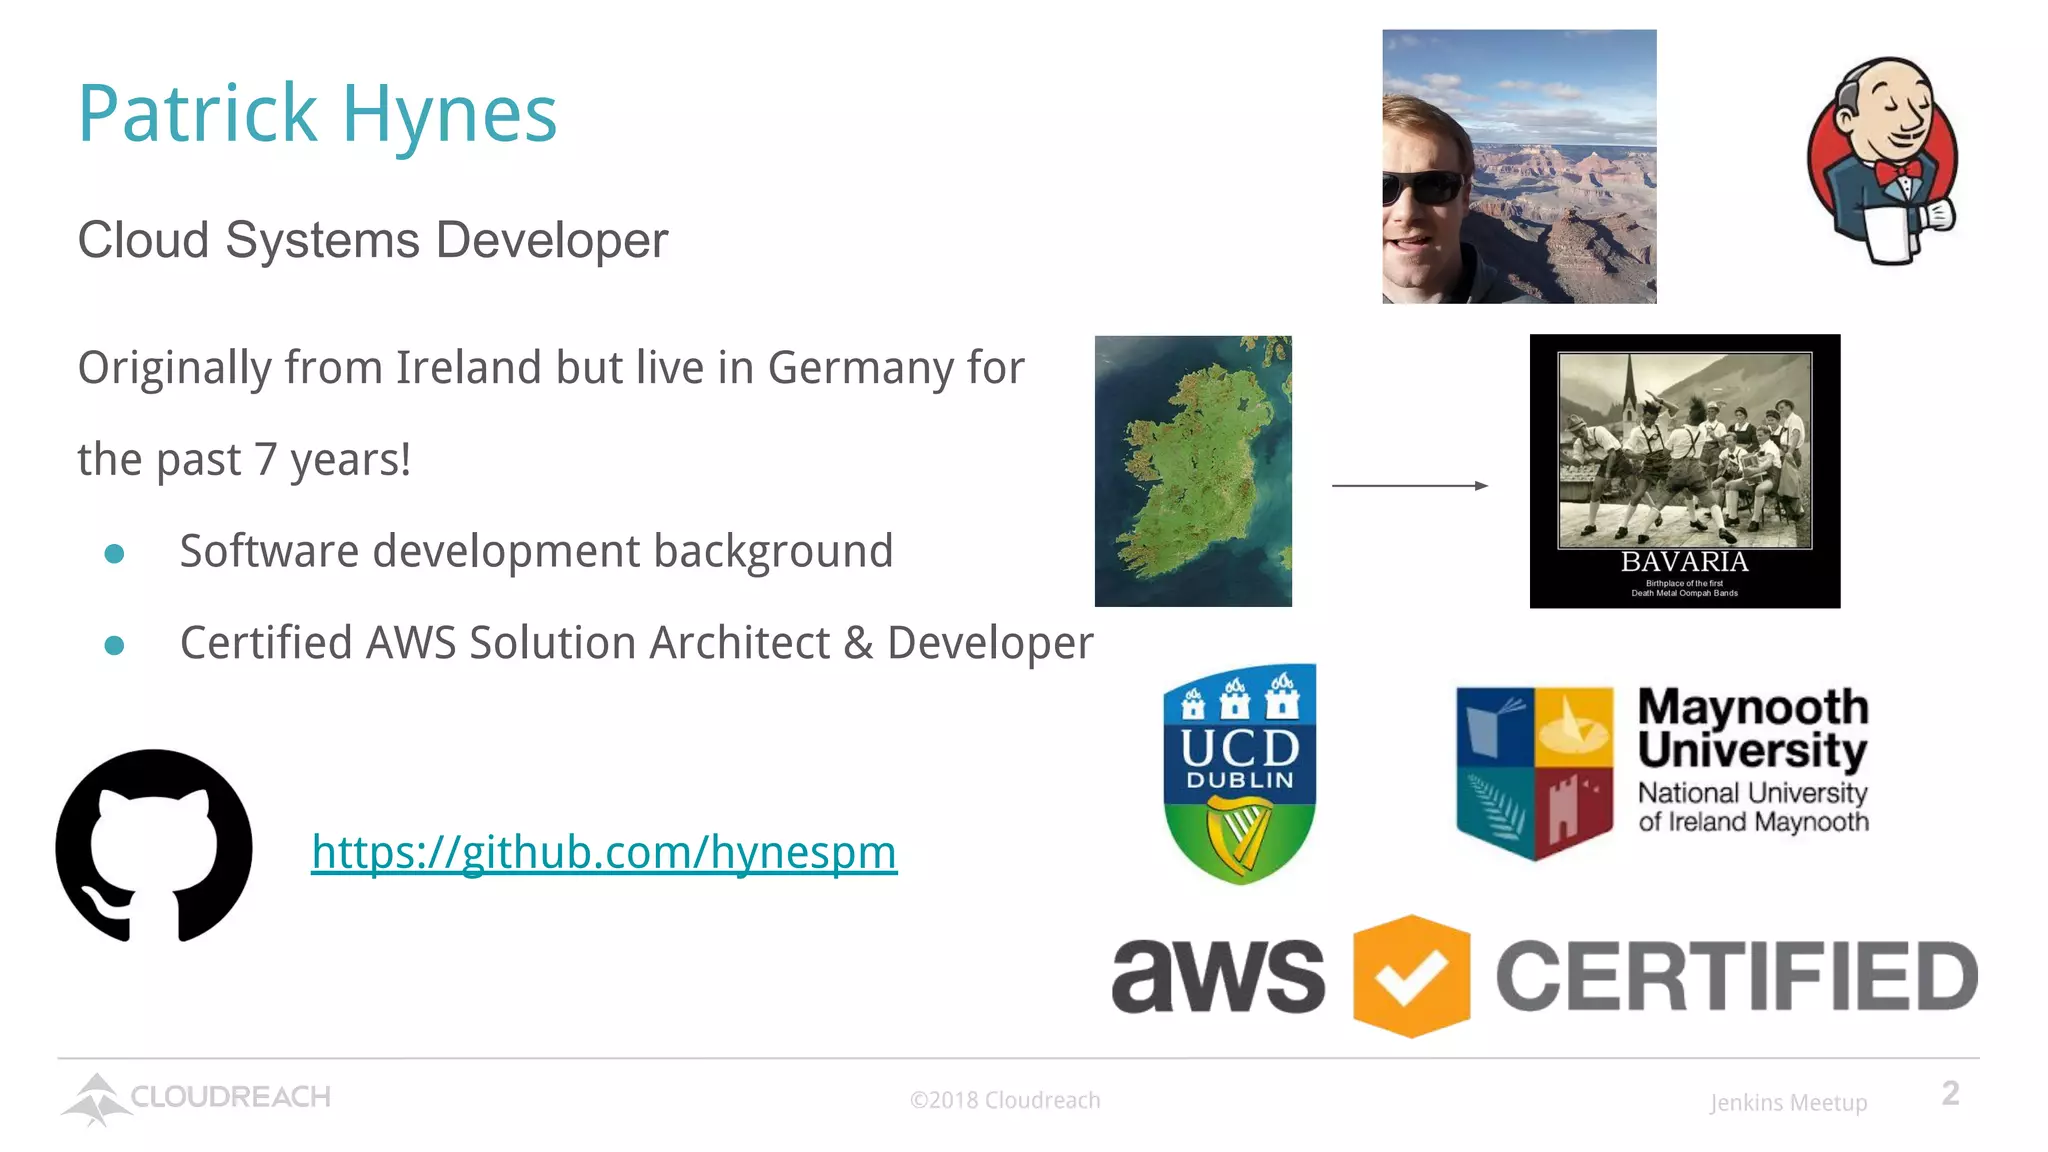Click the slide number 2

[1950, 1093]
